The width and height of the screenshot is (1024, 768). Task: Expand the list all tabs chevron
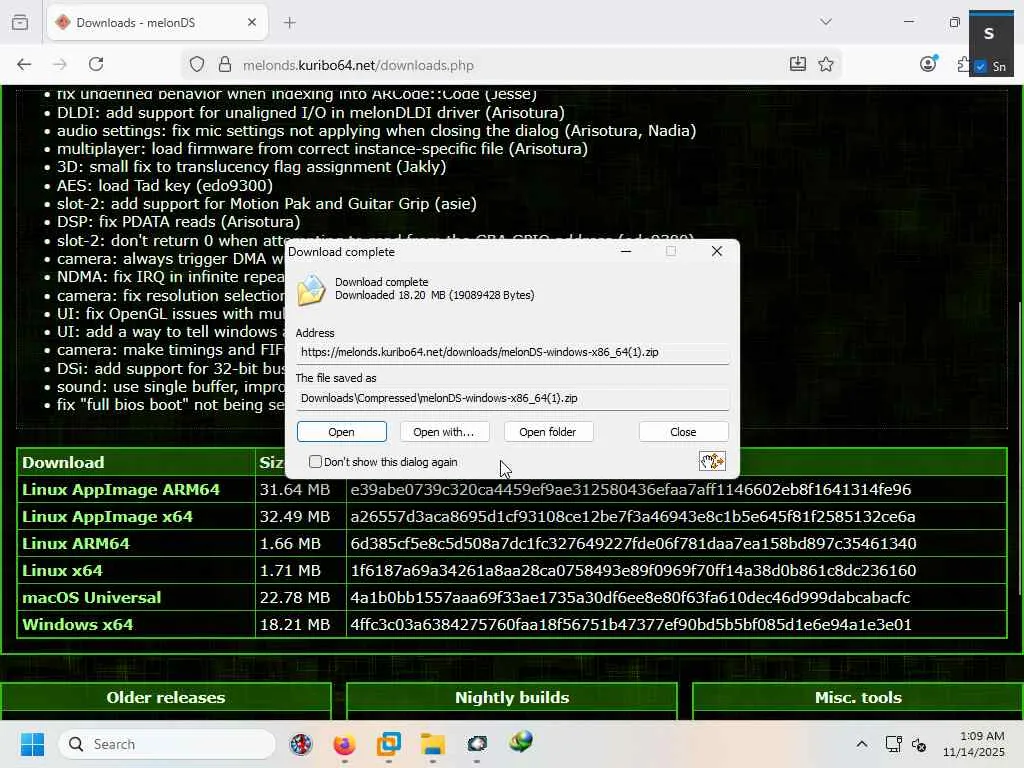[826, 22]
